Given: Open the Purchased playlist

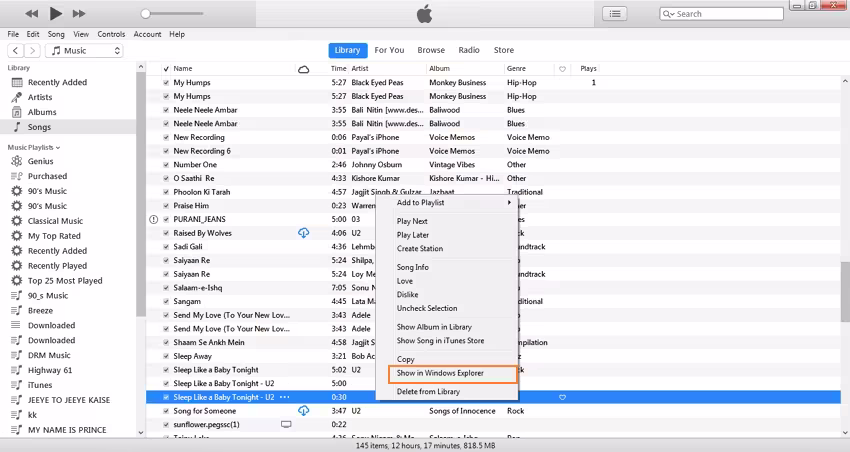Looking at the screenshot, I should pos(48,176).
